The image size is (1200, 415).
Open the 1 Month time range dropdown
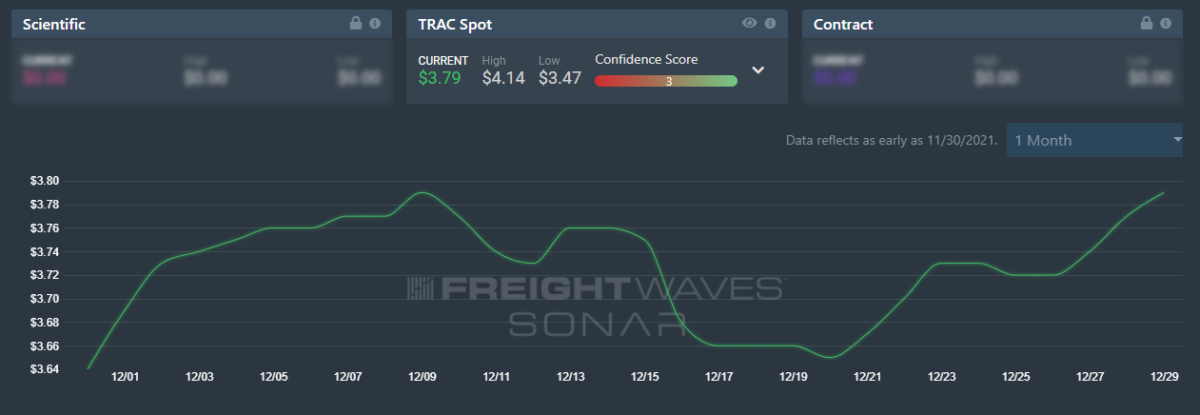tap(1094, 141)
